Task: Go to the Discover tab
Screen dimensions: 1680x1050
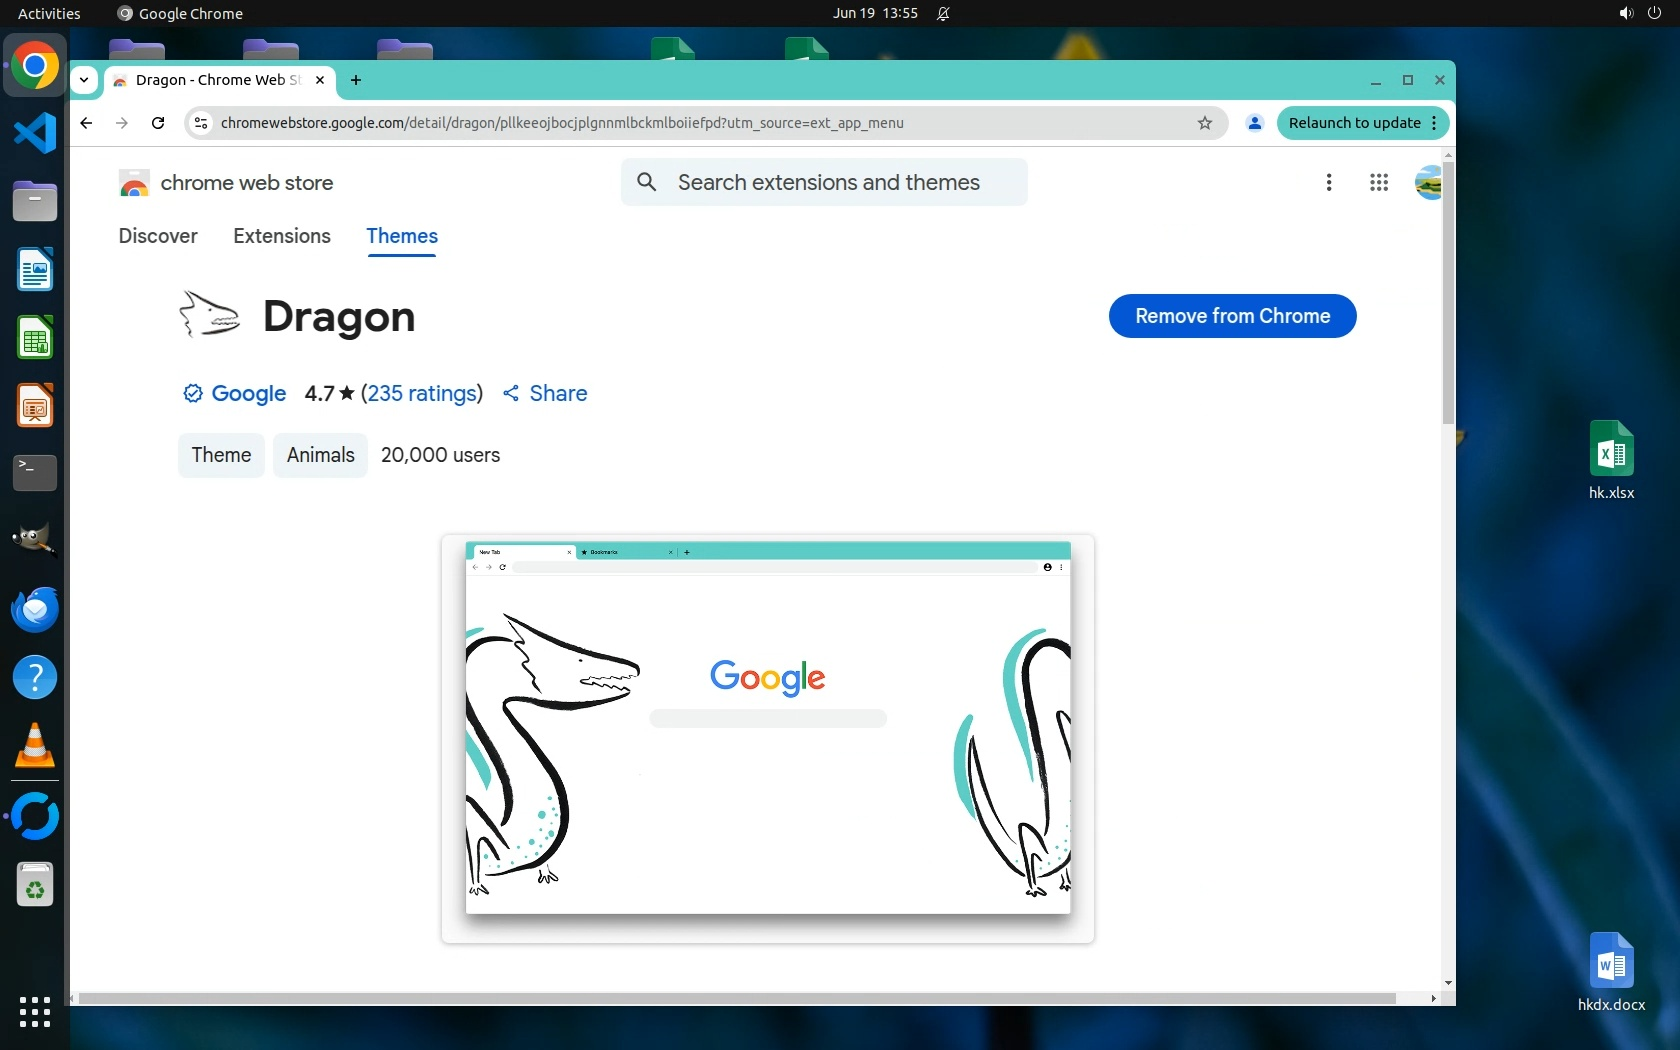Action: pyautogui.click(x=158, y=236)
